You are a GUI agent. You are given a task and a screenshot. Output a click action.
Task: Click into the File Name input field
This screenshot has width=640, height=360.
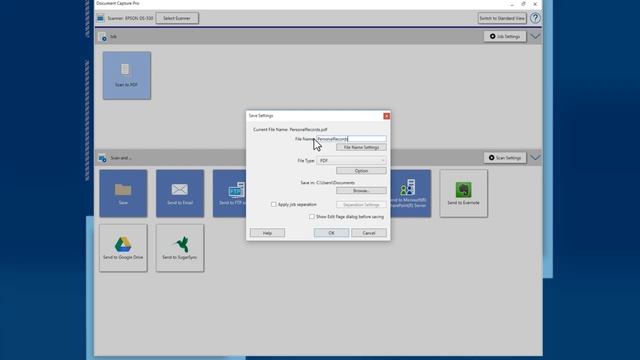[x=351, y=139]
